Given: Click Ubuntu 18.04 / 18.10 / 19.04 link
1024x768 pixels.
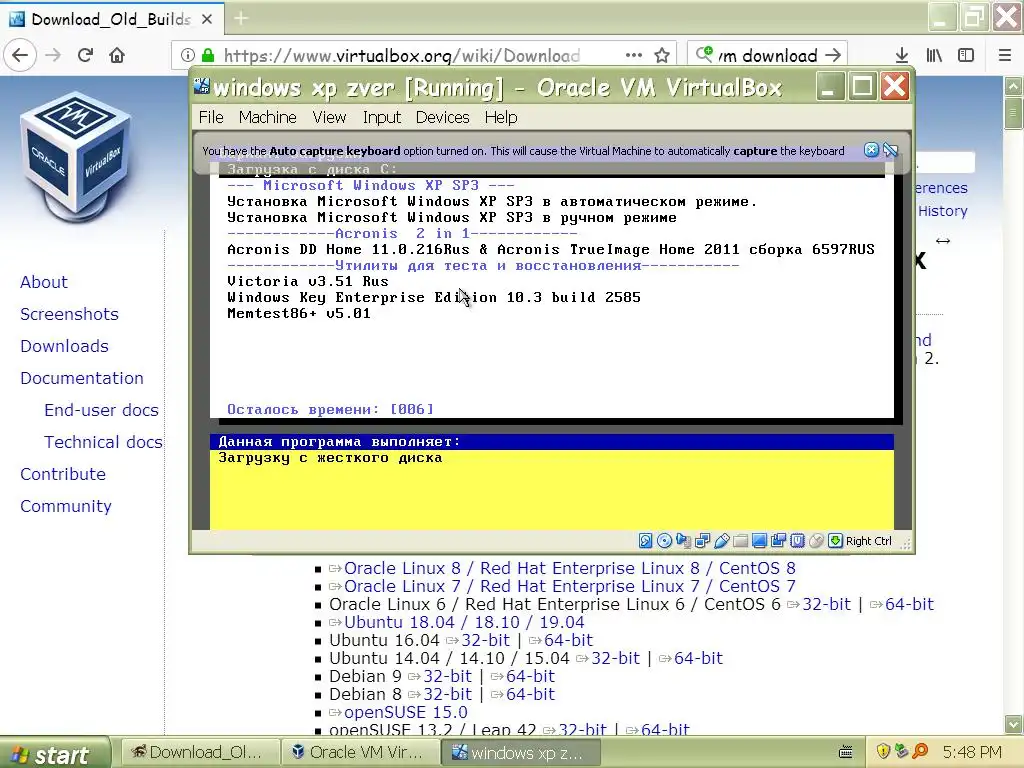Looking at the screenshot, I should (464, 622).
